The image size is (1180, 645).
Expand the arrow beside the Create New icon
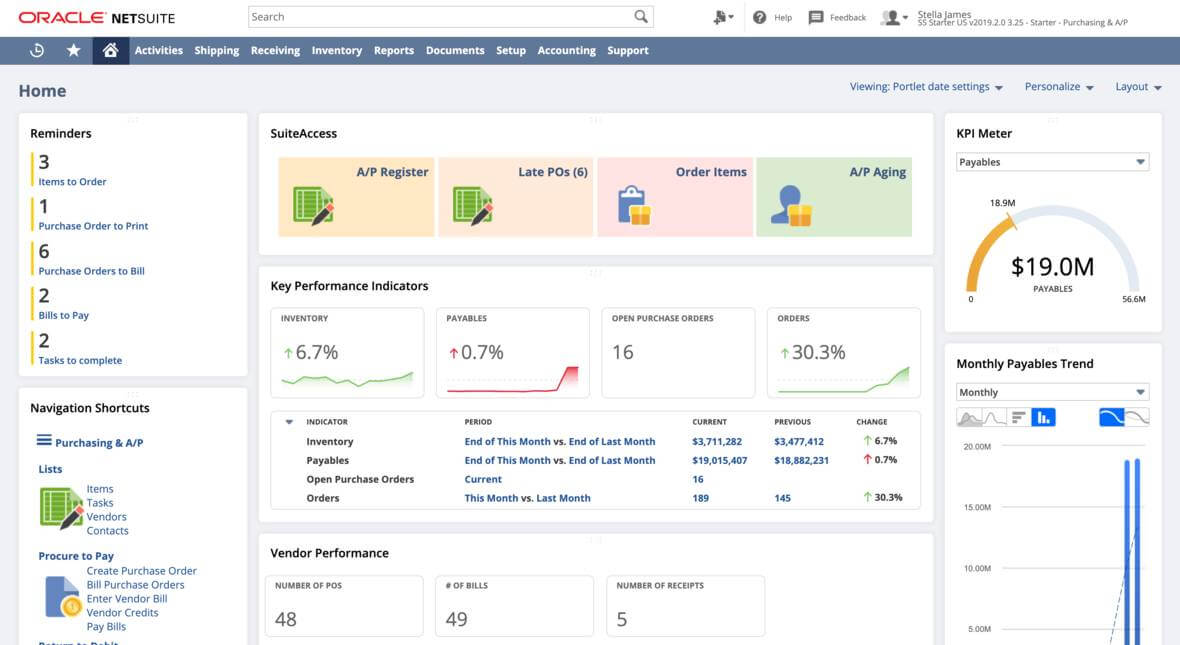click(x=731, y=17)
